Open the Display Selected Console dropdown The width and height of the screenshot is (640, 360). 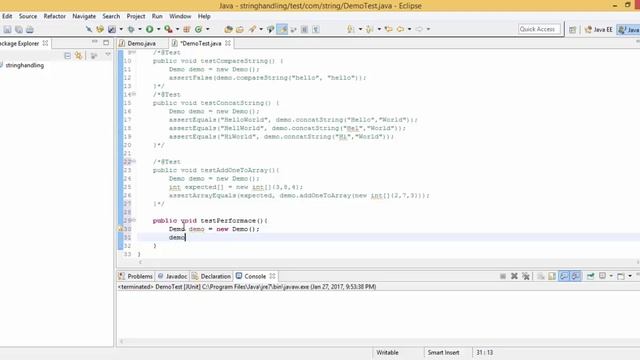pyautogui.click(x=611, y=276)
